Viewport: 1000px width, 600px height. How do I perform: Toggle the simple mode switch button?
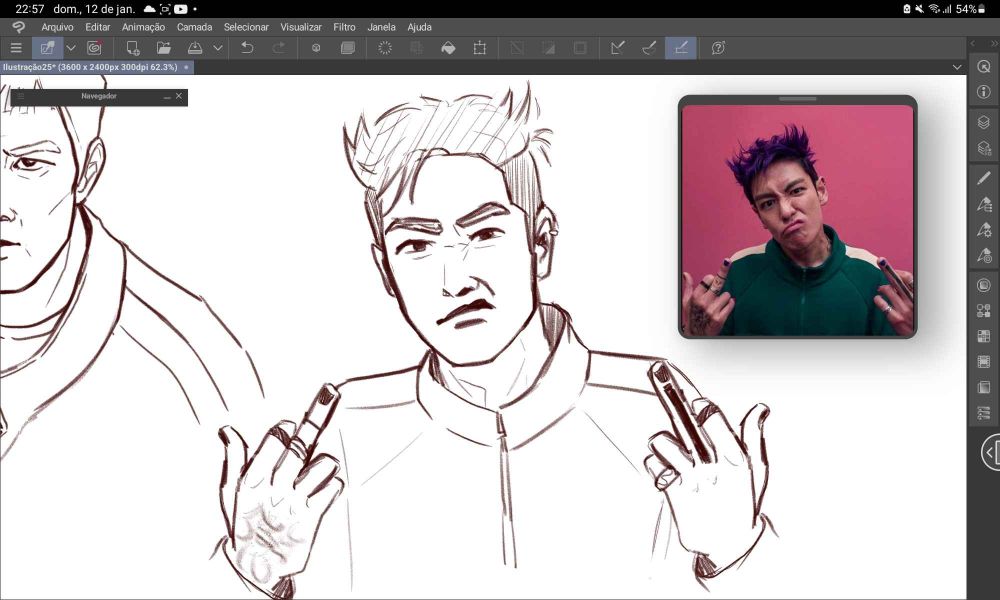point(46,47)
